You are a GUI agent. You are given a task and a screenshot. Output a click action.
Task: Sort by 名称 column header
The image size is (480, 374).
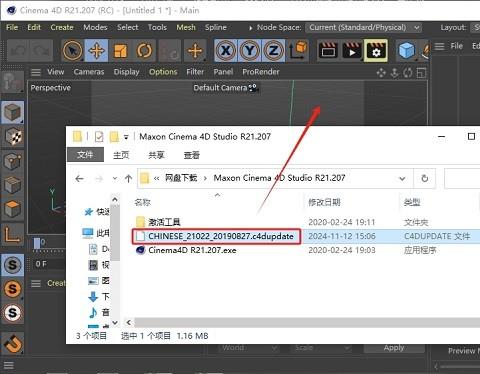point(143,202)
